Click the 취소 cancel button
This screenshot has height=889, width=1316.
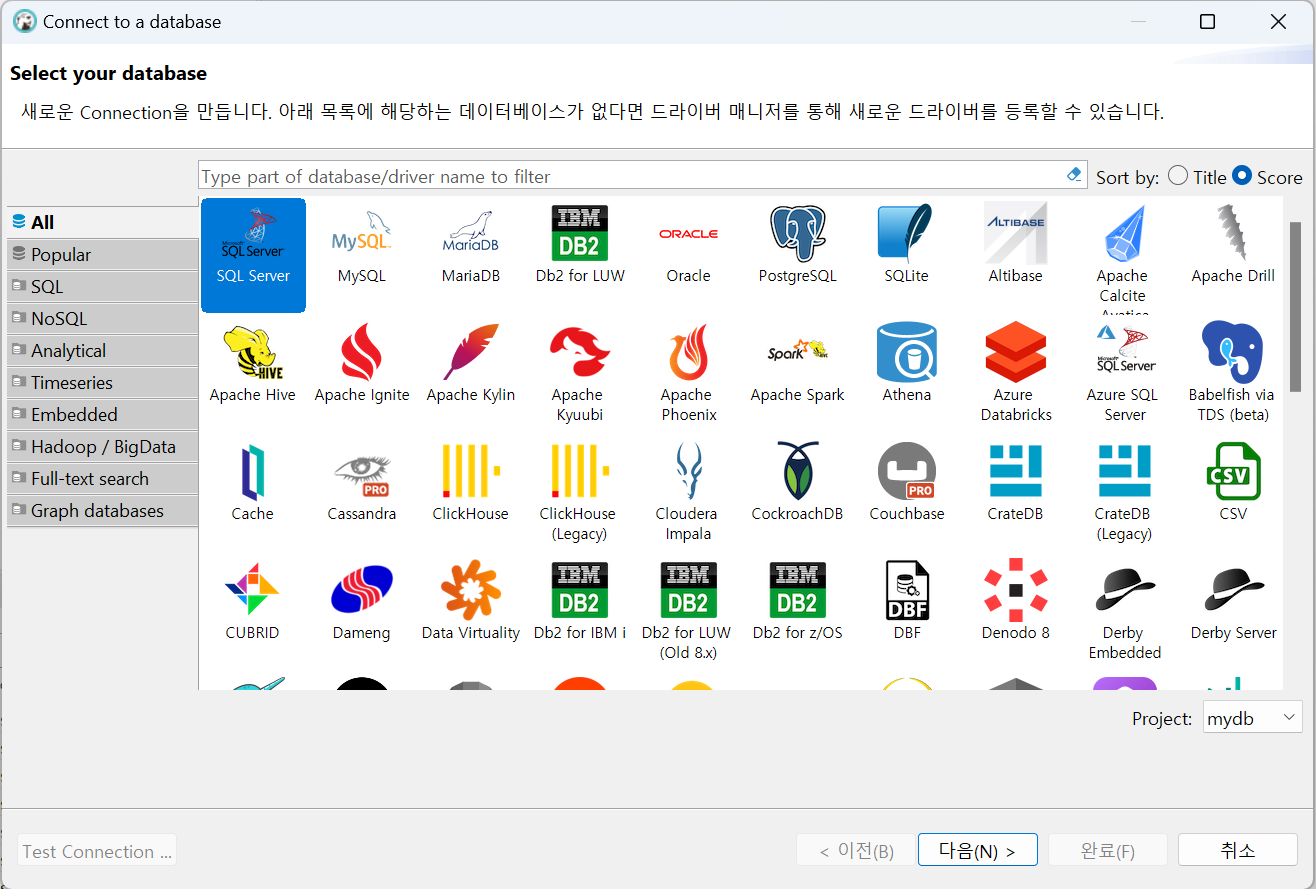[x=1238, y=850]
